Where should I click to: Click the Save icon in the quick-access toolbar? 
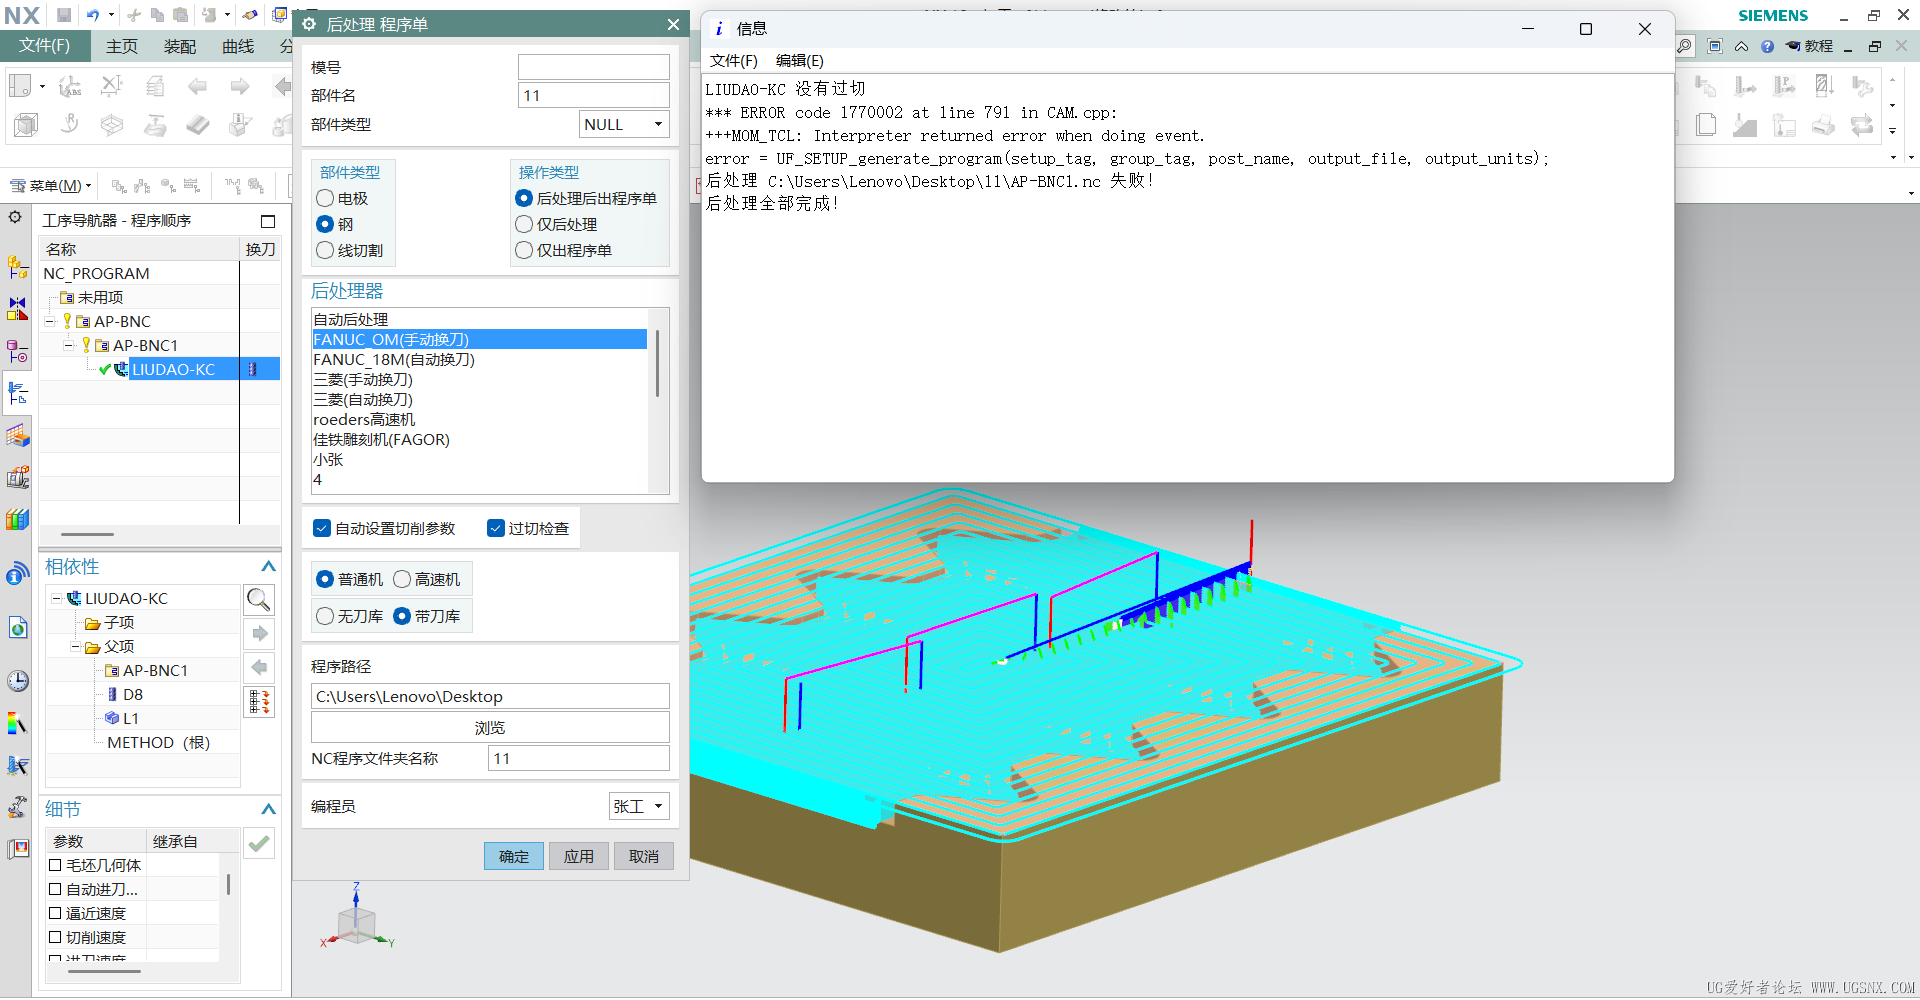pyautogui.click(x=64, y=15)
